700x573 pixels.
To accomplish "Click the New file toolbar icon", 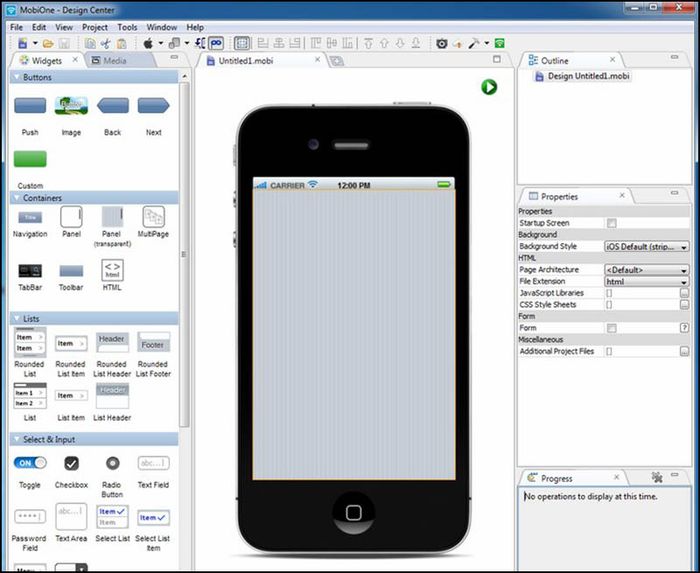I will [x=22, y=43].
